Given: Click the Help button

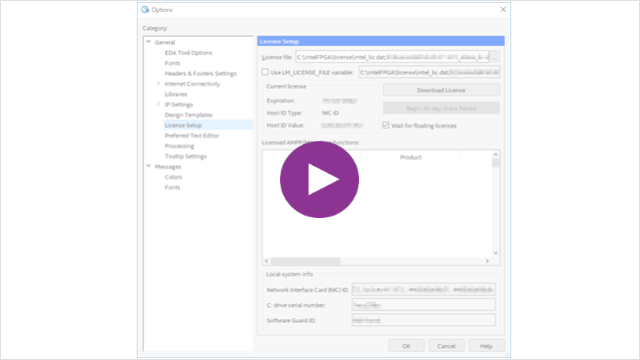Looking at the screenshot, I should 486,346.
